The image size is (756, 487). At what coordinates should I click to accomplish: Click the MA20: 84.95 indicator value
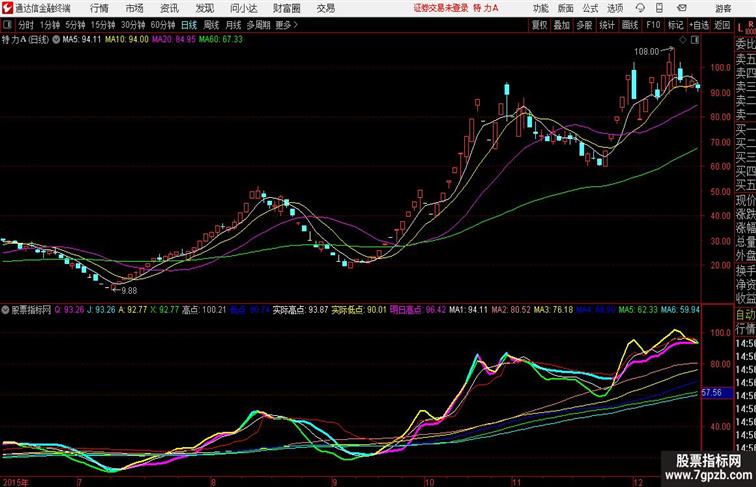click(174, 40)
